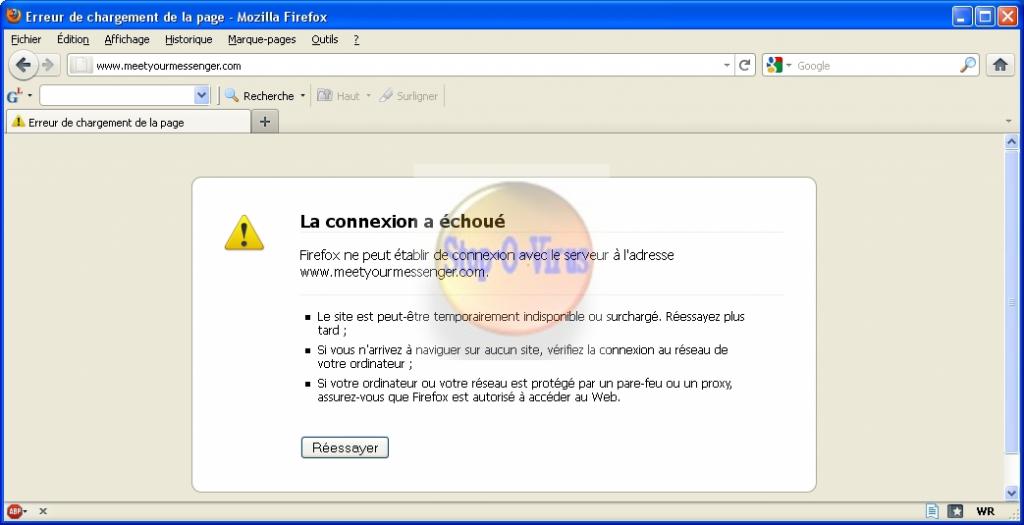
Task: Click the status bar page document icon
Action: (x=932, y=511)
